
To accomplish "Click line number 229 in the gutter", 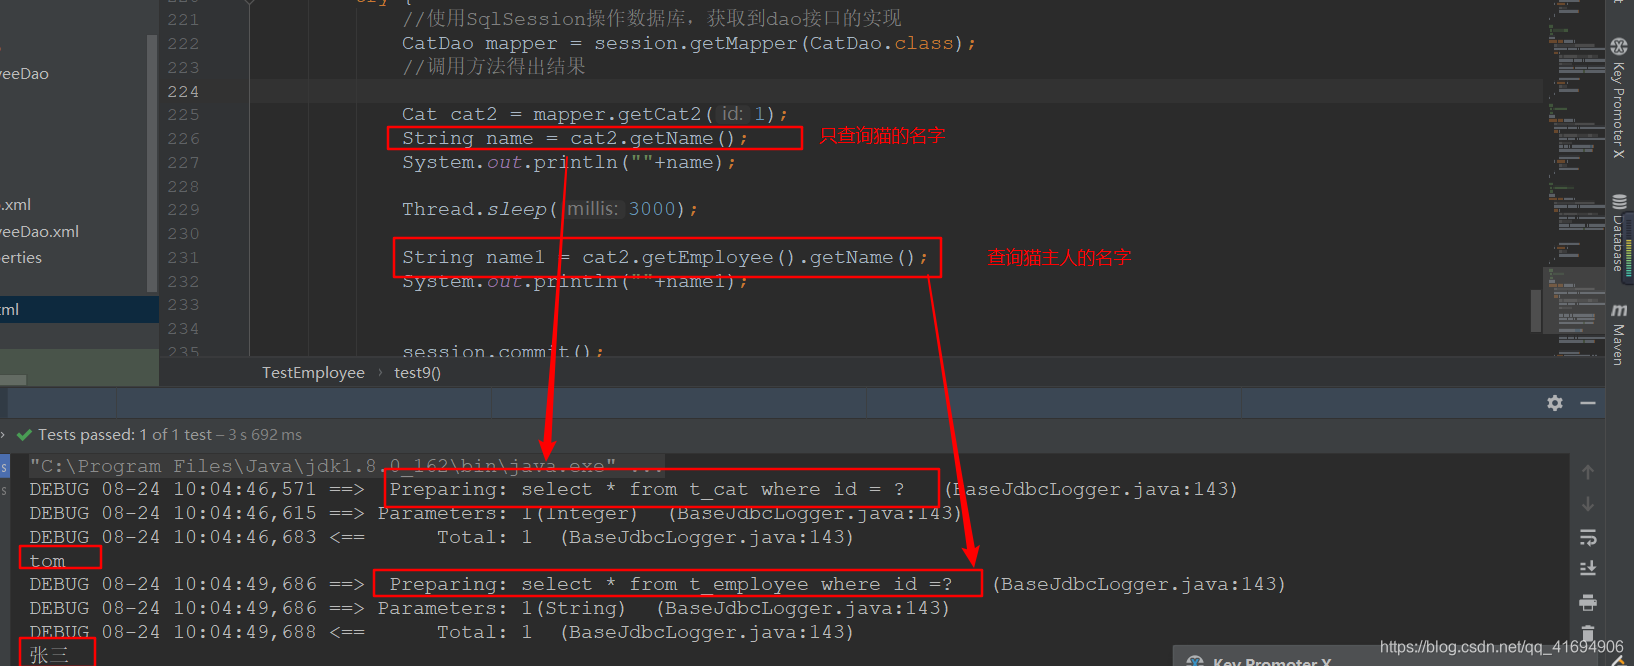I will [183, 210].
